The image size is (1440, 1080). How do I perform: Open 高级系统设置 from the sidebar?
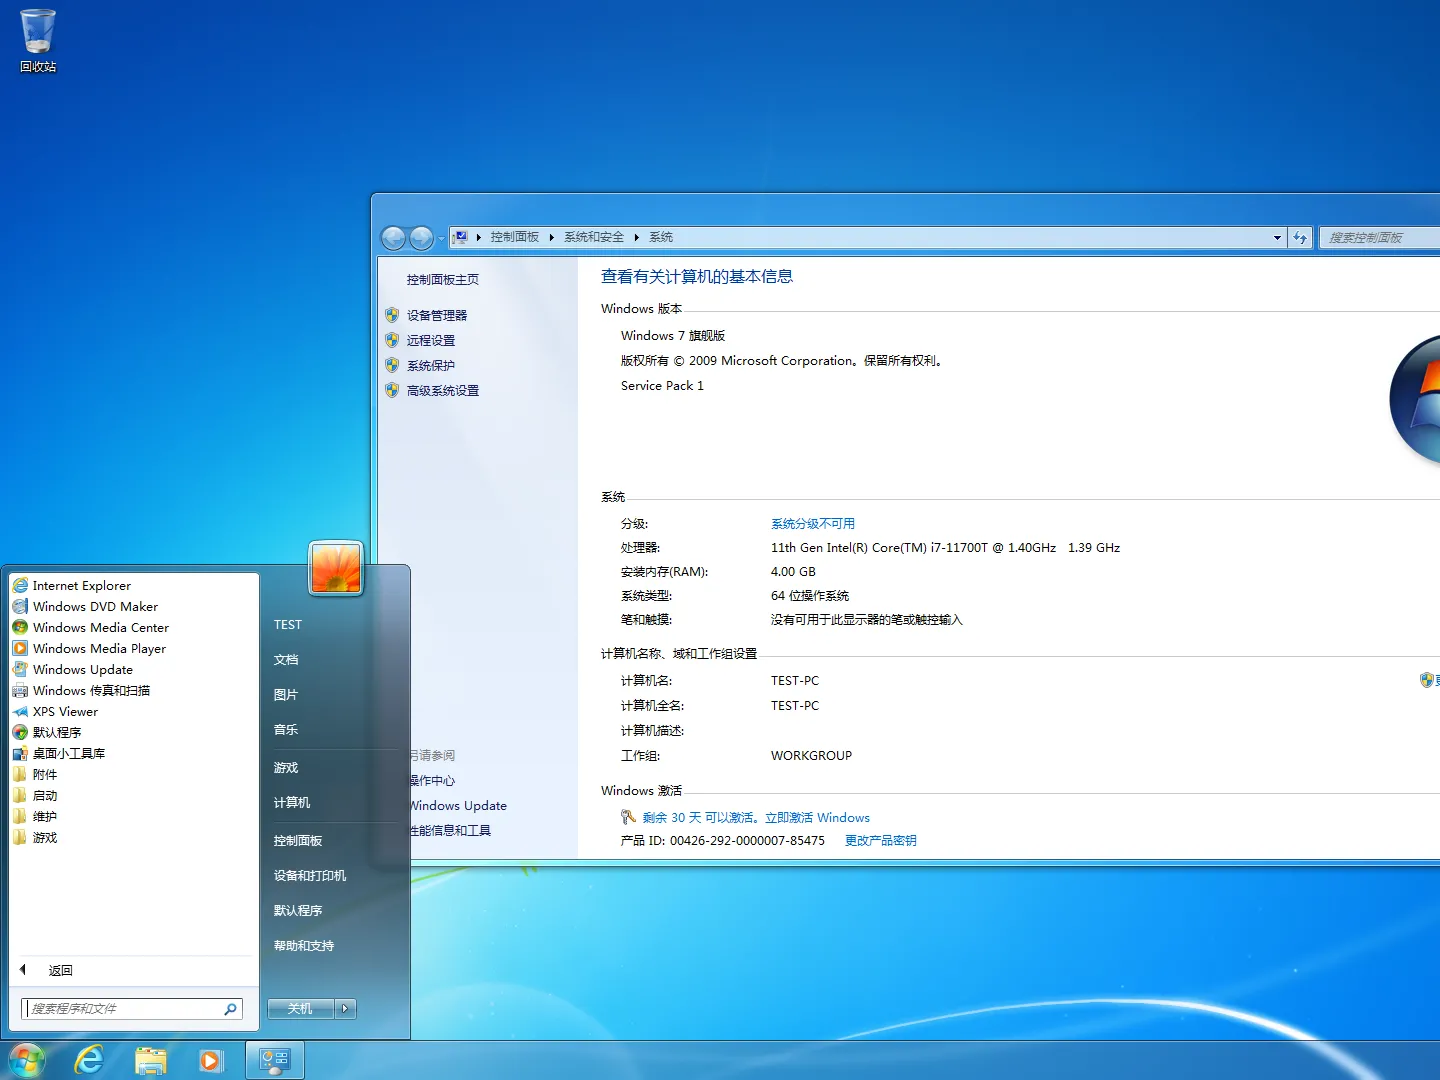440,390
